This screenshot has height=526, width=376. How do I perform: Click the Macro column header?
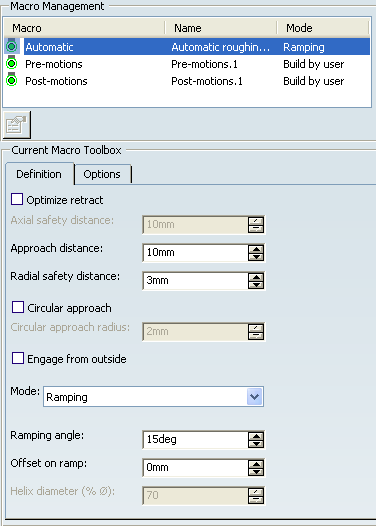[85, 28]
